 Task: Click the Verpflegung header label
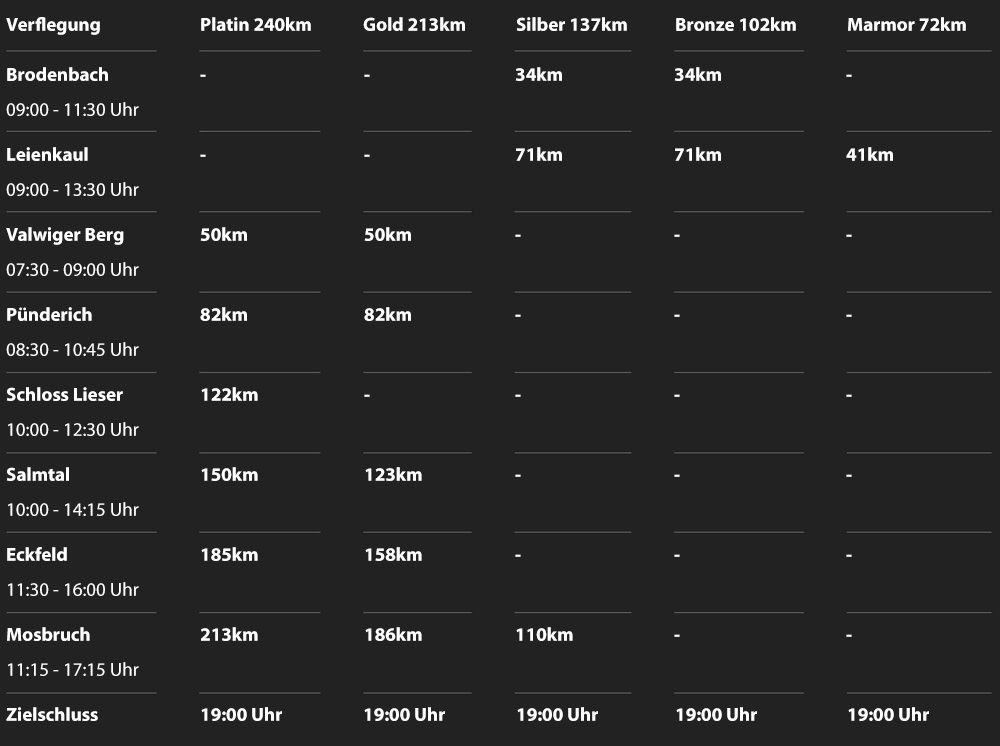click(53, 25)
